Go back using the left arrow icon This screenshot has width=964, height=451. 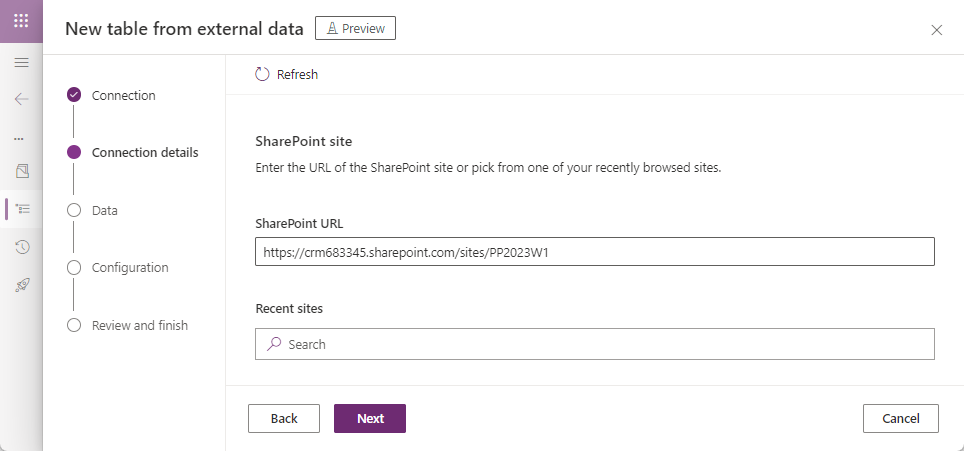tap(22, 99)
